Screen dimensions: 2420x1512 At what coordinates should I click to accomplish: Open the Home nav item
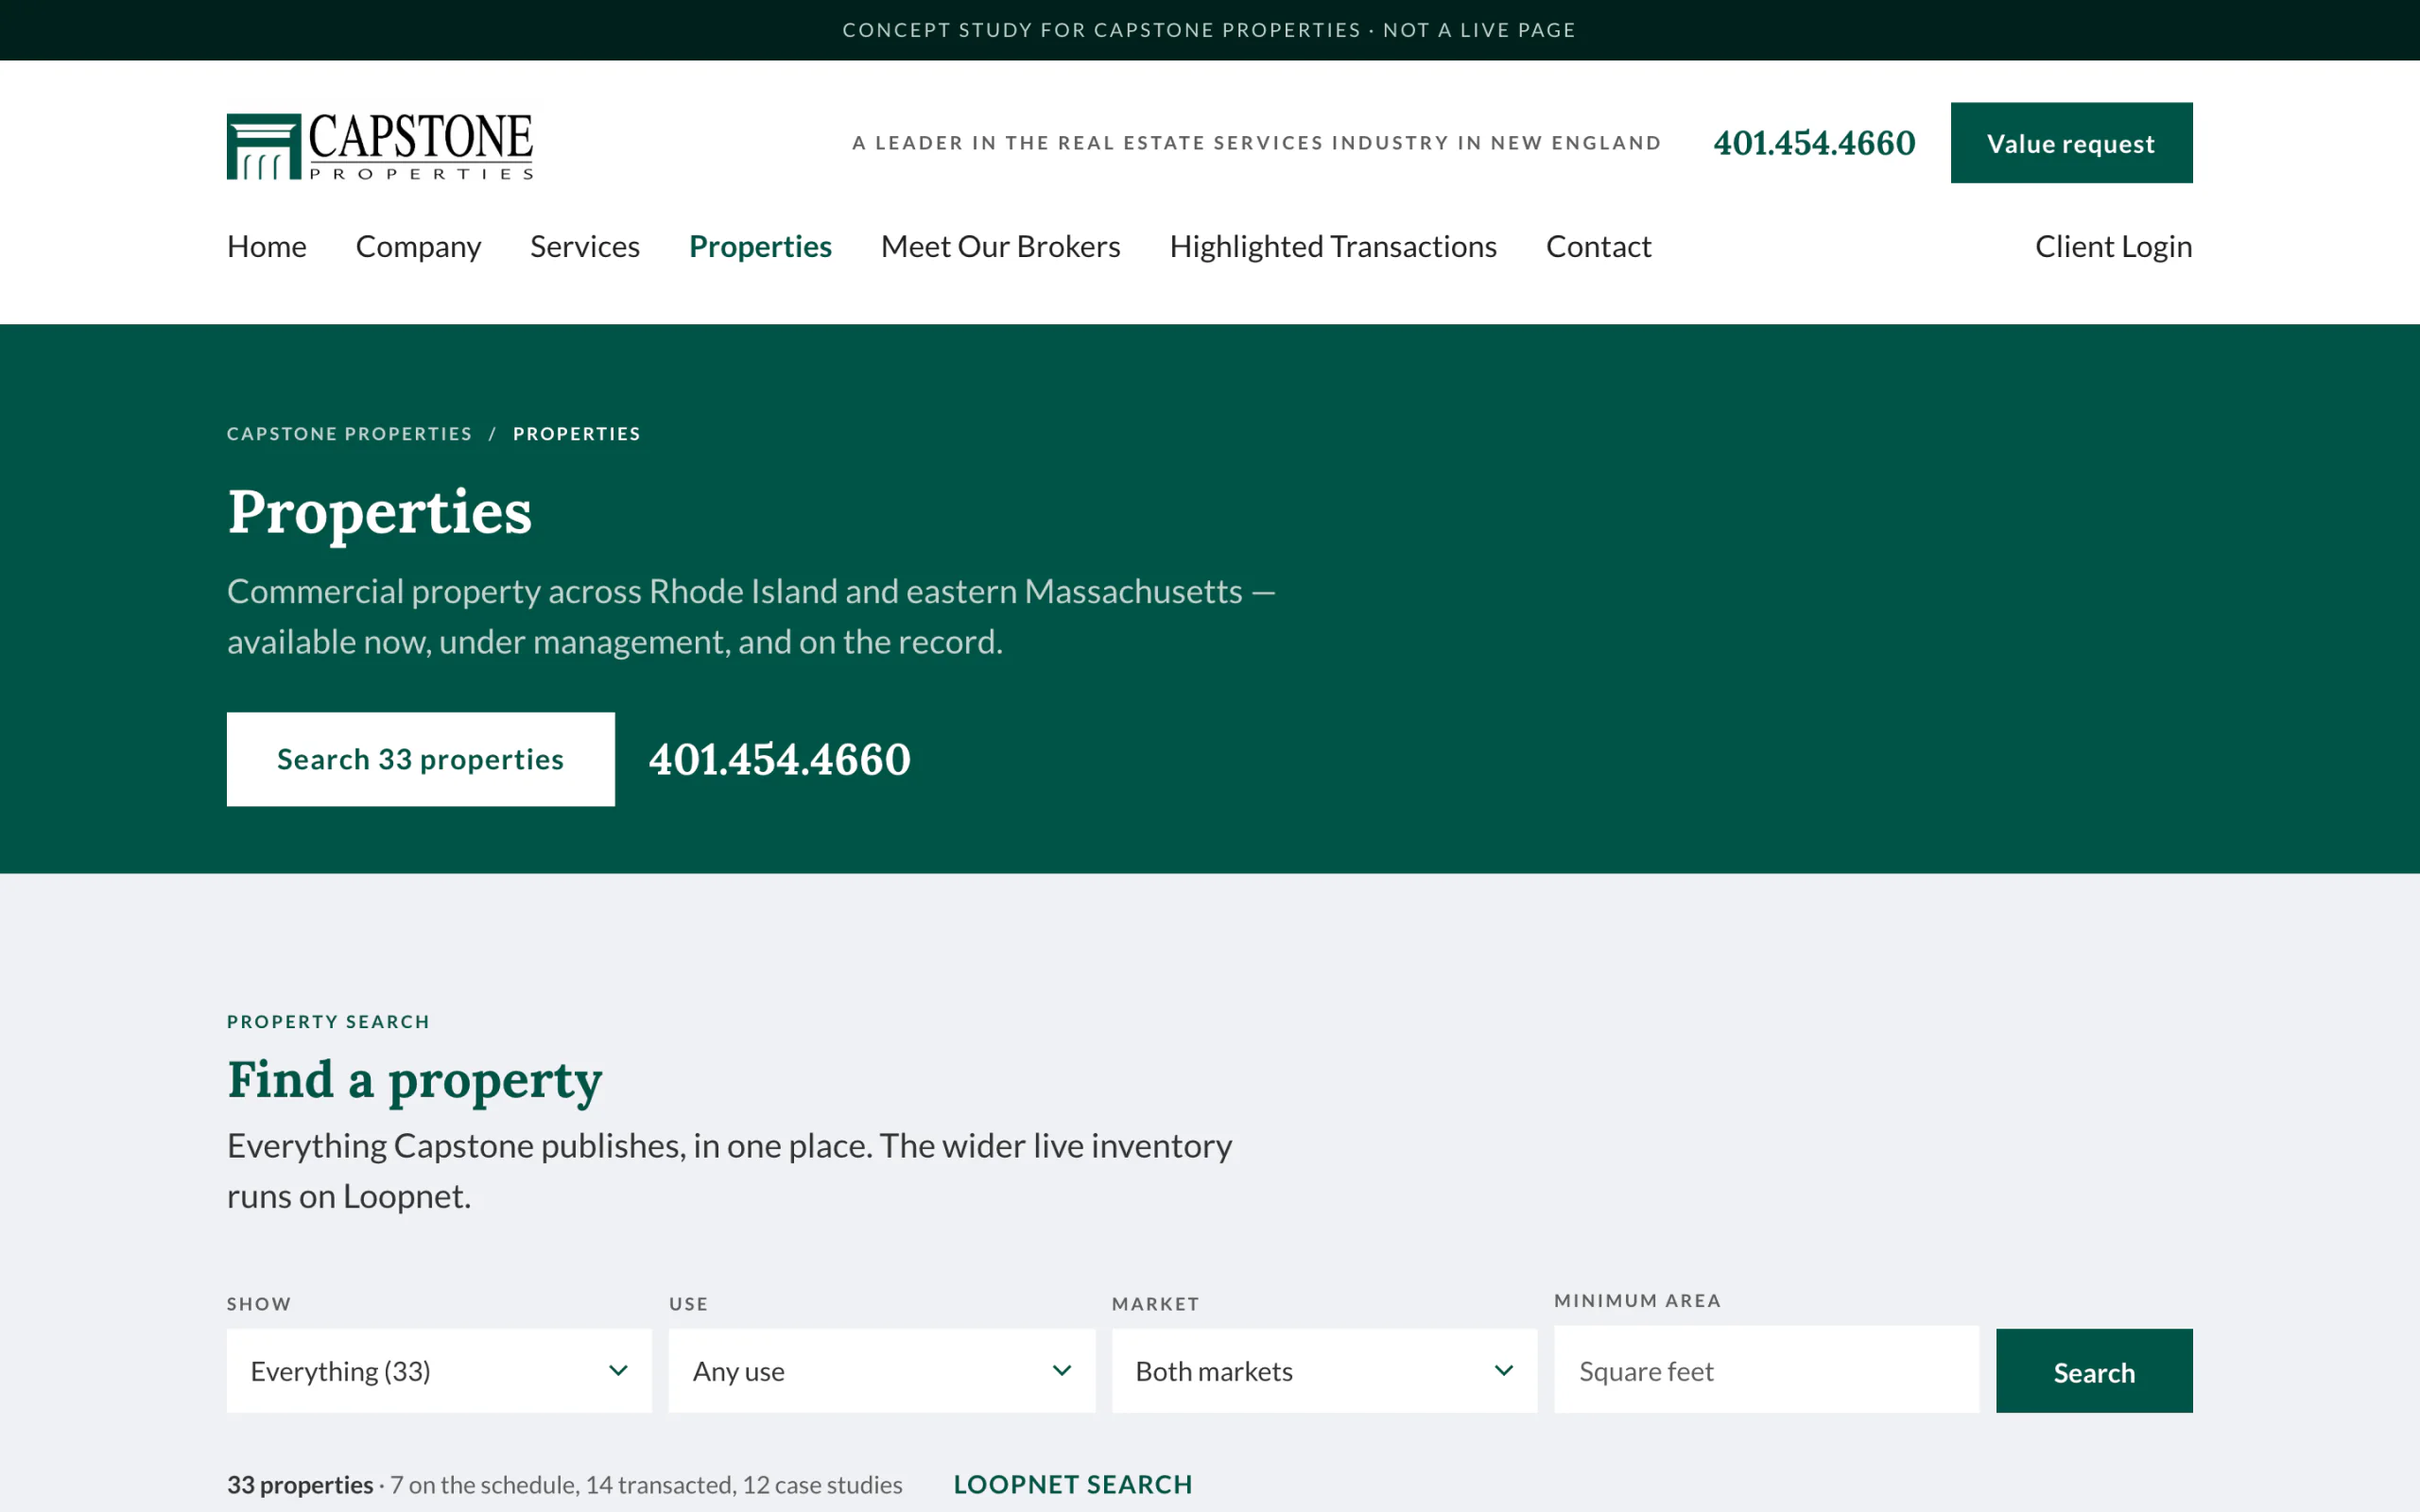click(267, 246)
